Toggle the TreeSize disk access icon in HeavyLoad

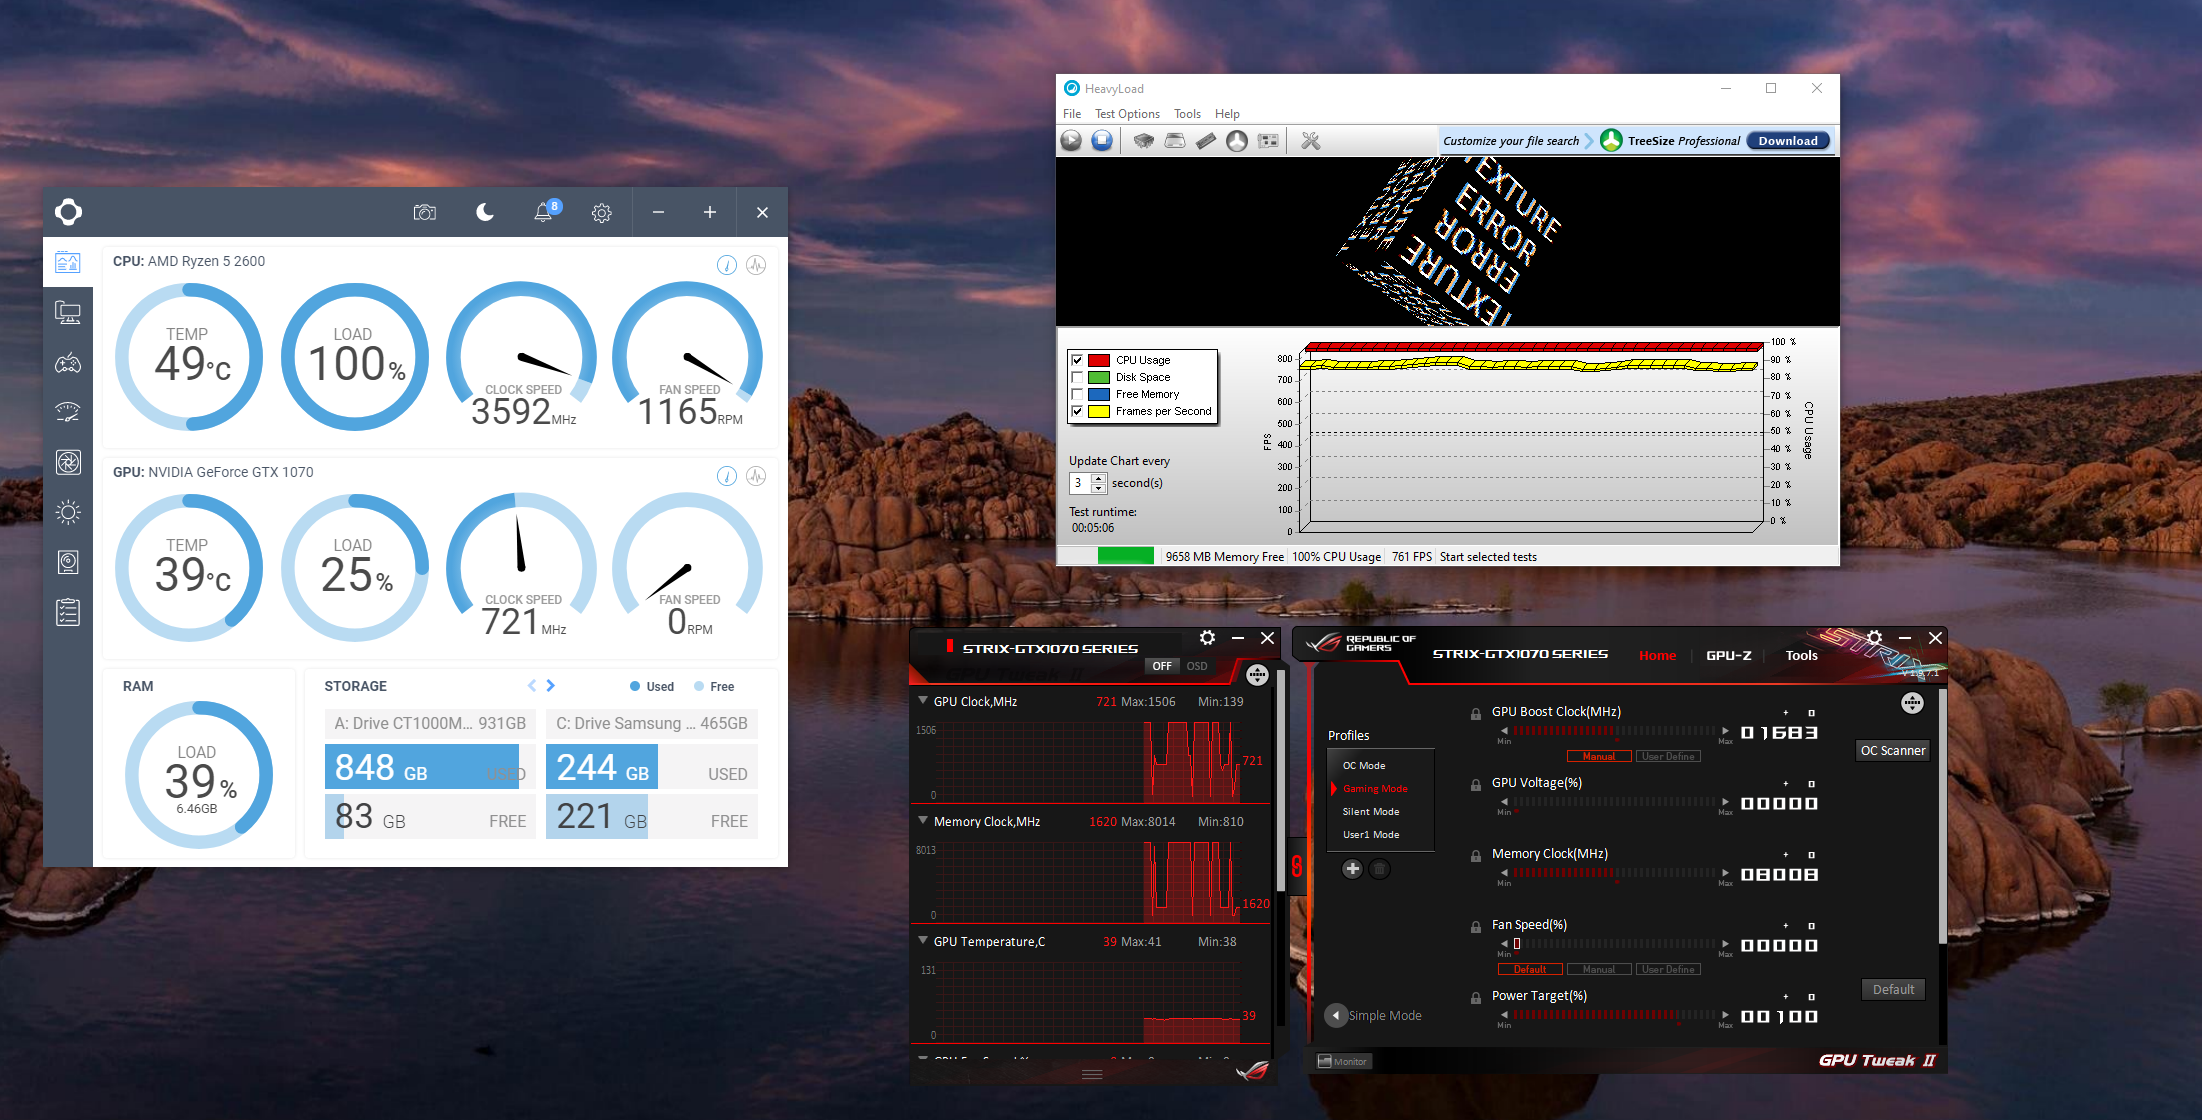click(x=1237, y=141)
